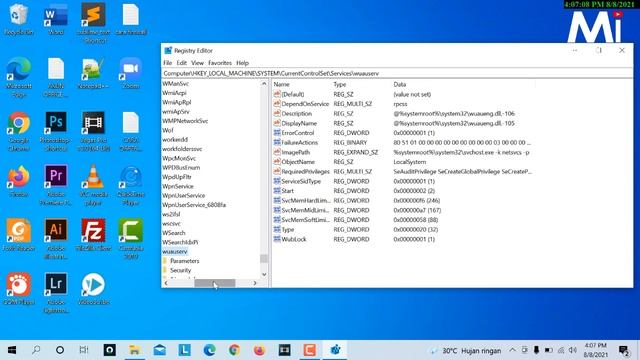The width and height of the screenshot is (640, 360).
Task: Select the Parameters subkey folder
Action: pyautogui.click(x=184, y=261)
